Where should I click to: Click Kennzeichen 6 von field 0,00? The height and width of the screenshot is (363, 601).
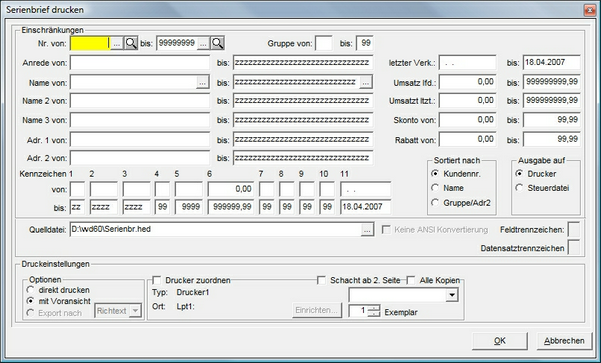(x=230, y=189)
